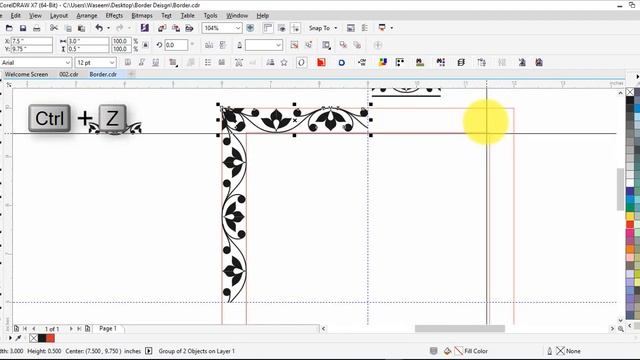Click the Print icon
The width and height of the screenshot is (640, 360).
37,28
